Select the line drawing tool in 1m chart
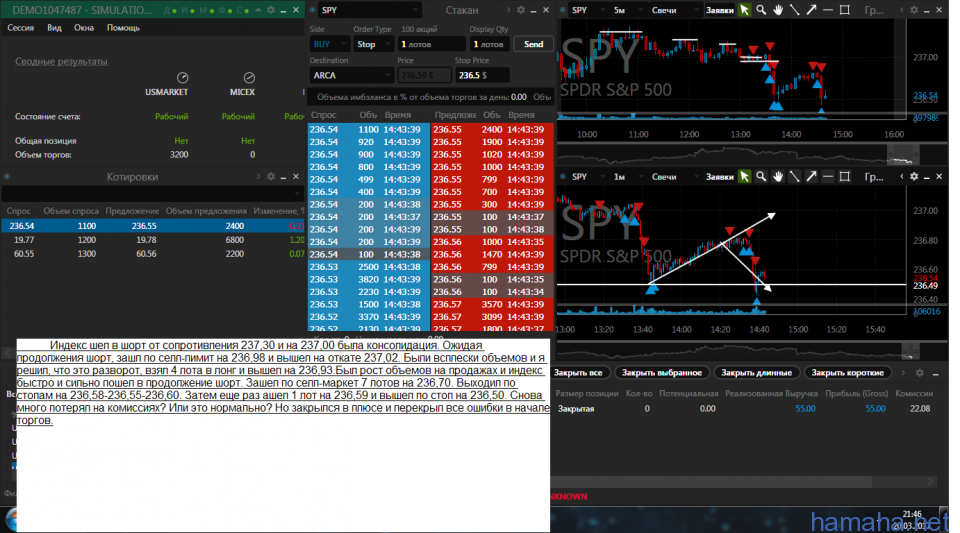This screenshot has width=960, height=533. coord(794,176)
